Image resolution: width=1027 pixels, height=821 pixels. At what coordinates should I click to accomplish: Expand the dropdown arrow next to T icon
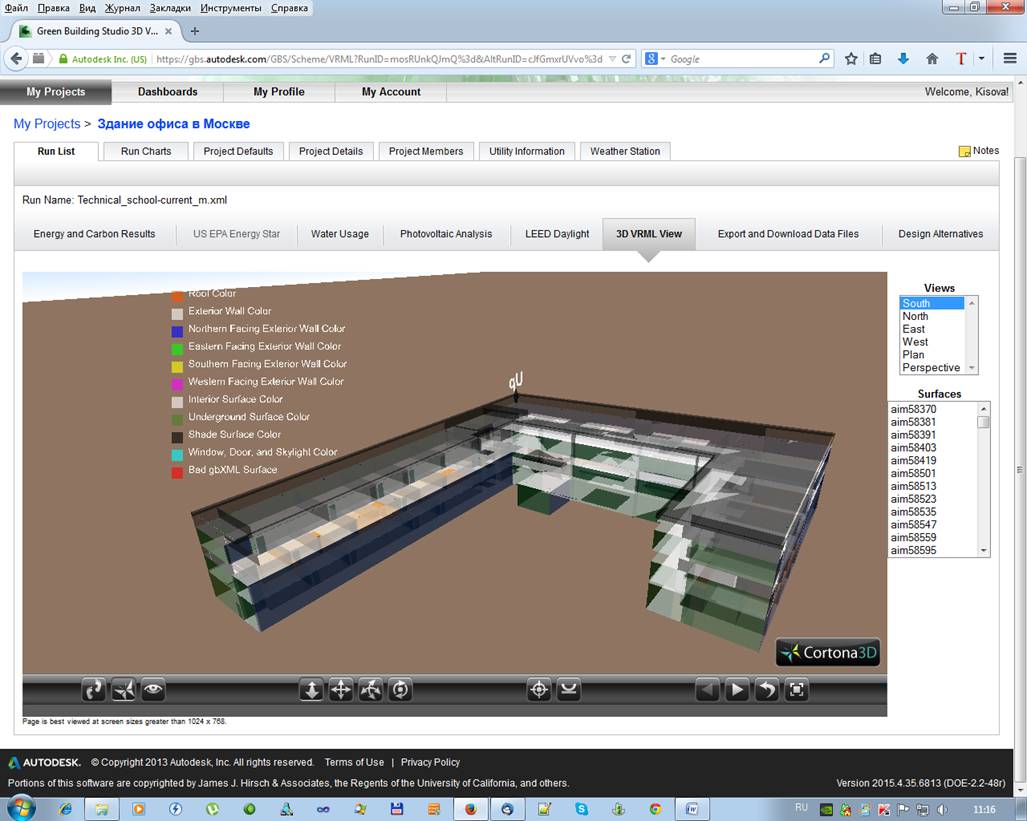(x=981, y=58)
